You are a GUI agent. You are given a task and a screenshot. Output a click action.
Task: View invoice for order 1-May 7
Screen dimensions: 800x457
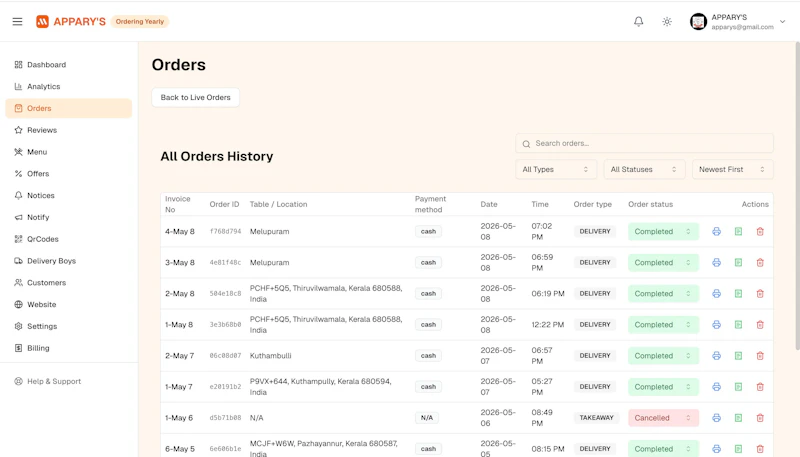point(738,387)
